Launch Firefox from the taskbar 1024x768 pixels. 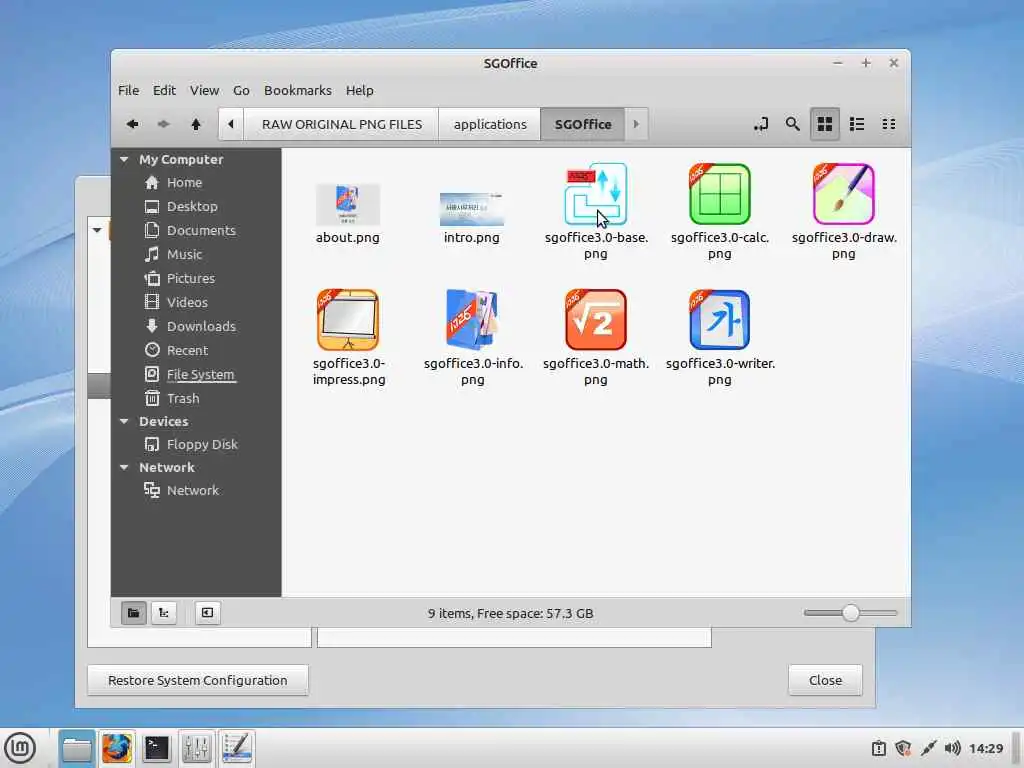tap(117, 748)
